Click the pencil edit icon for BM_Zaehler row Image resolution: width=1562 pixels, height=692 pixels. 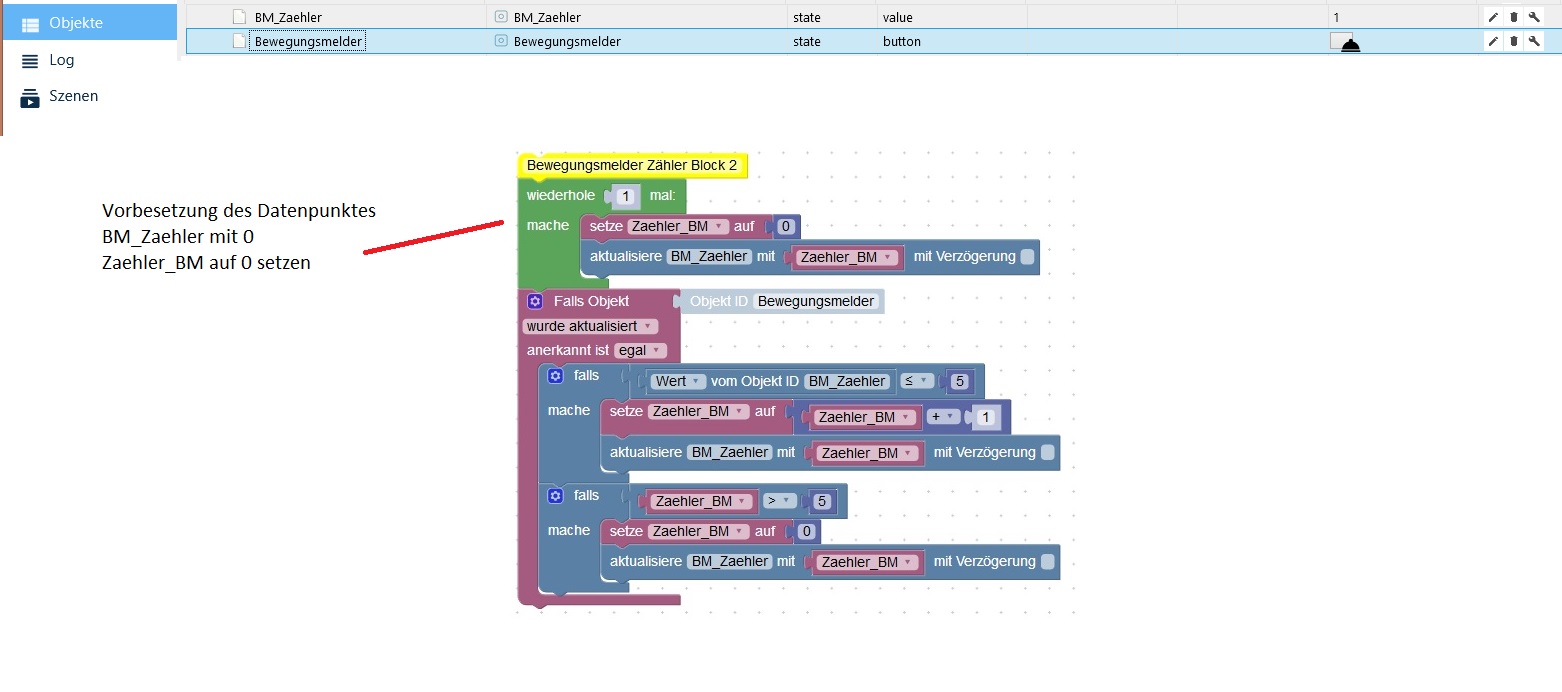point(1493,17)
